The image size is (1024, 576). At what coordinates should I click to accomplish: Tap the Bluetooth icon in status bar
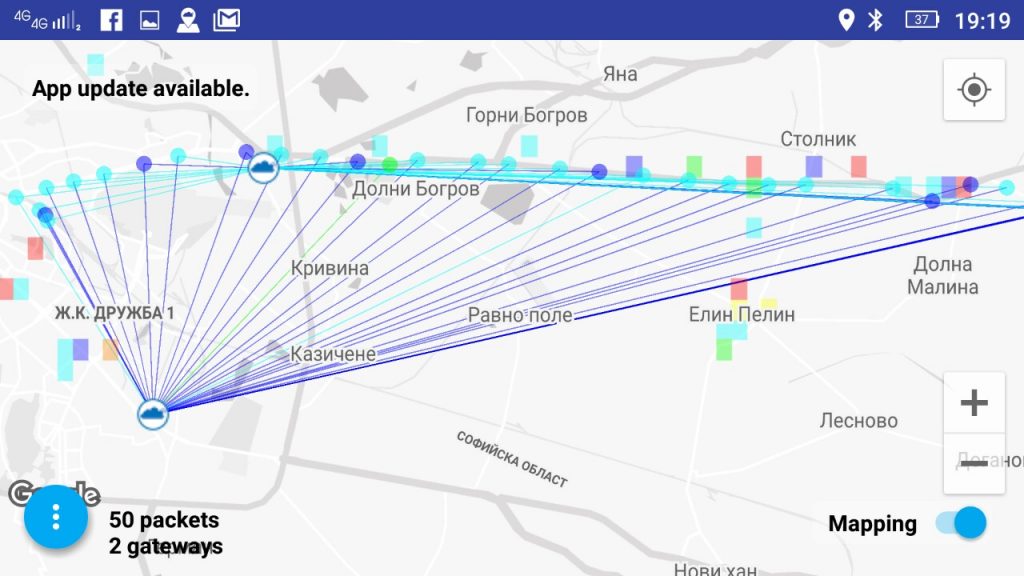pos(875,20)
